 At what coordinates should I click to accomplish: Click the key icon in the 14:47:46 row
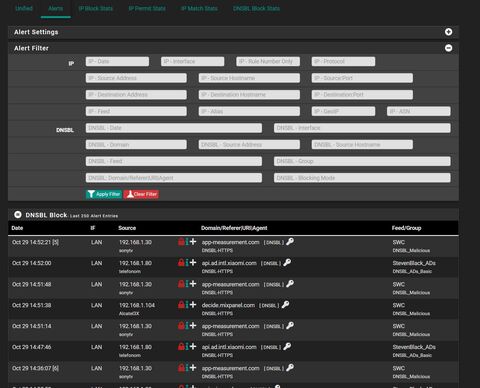[x=287, y=347]
